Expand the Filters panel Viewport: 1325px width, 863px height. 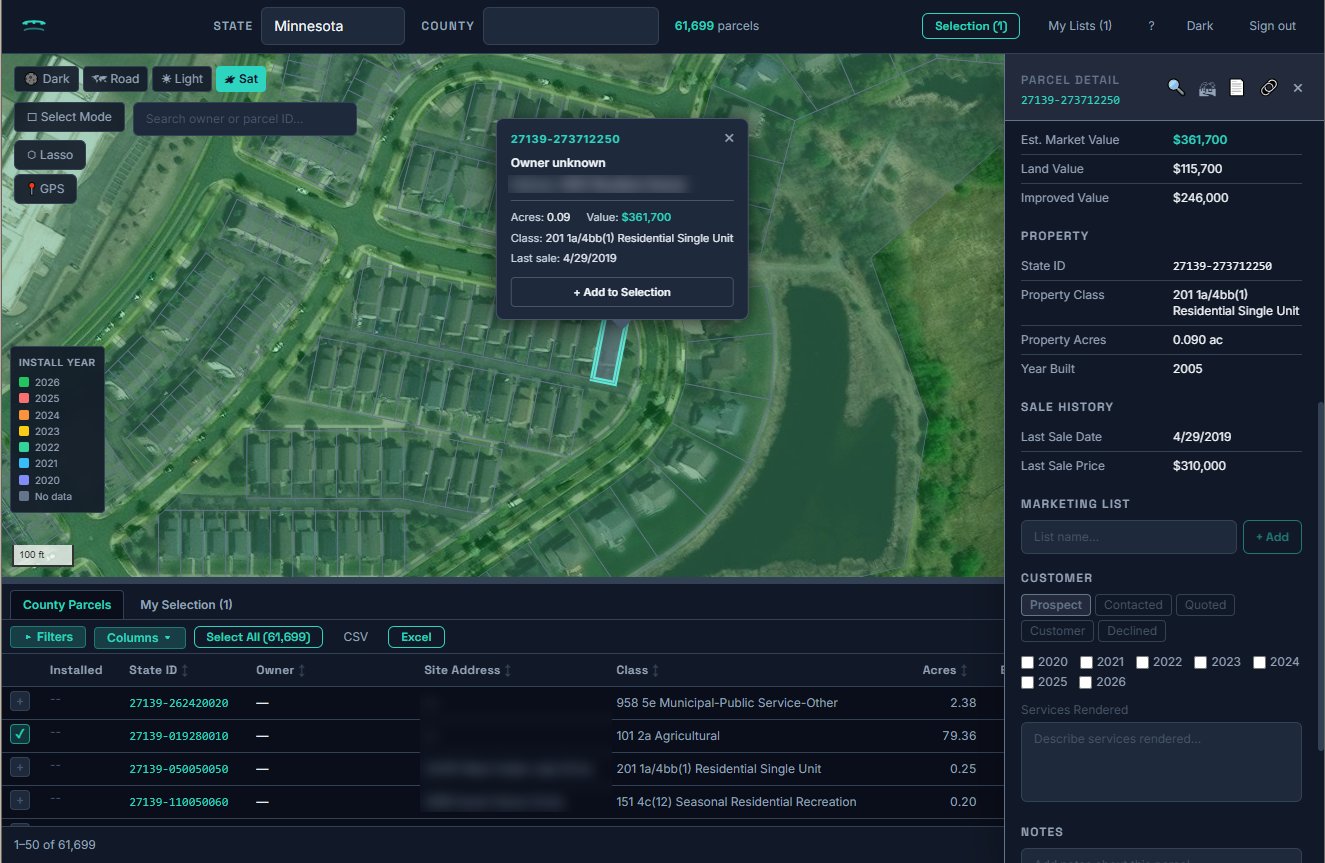point(48,637)
